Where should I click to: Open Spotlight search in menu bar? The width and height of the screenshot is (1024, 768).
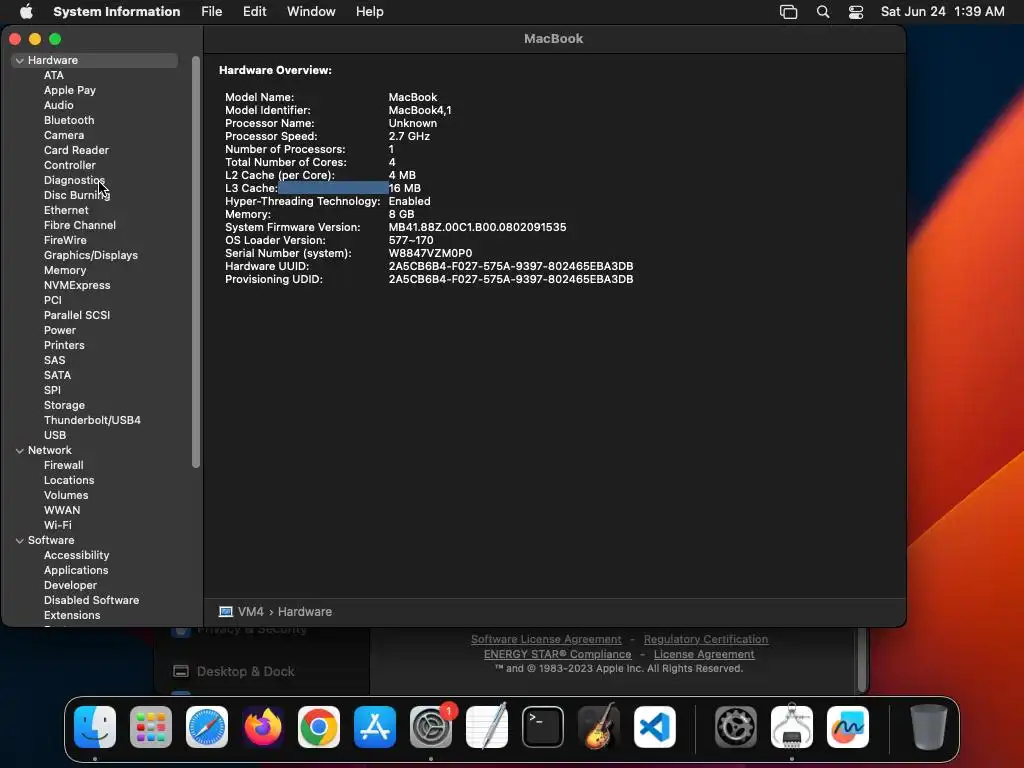pyautogui.click(x=823, y=12)
